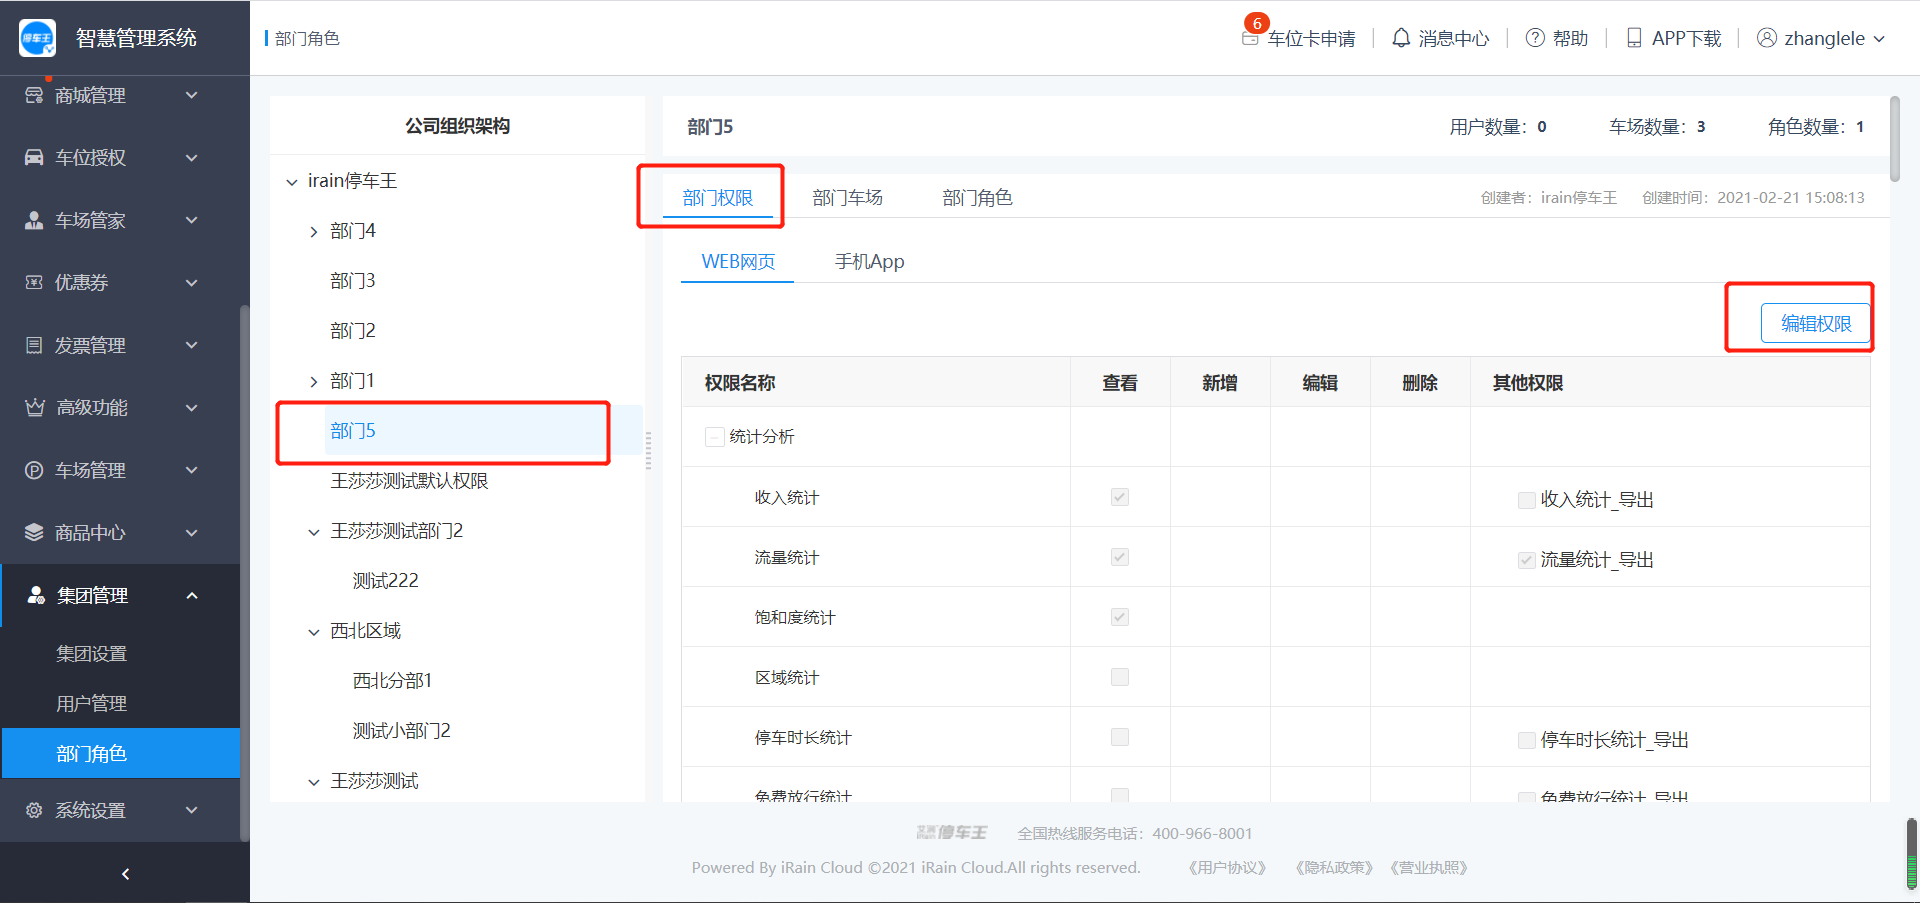Click the 集团管理 user icon

[x=36, y=595]
